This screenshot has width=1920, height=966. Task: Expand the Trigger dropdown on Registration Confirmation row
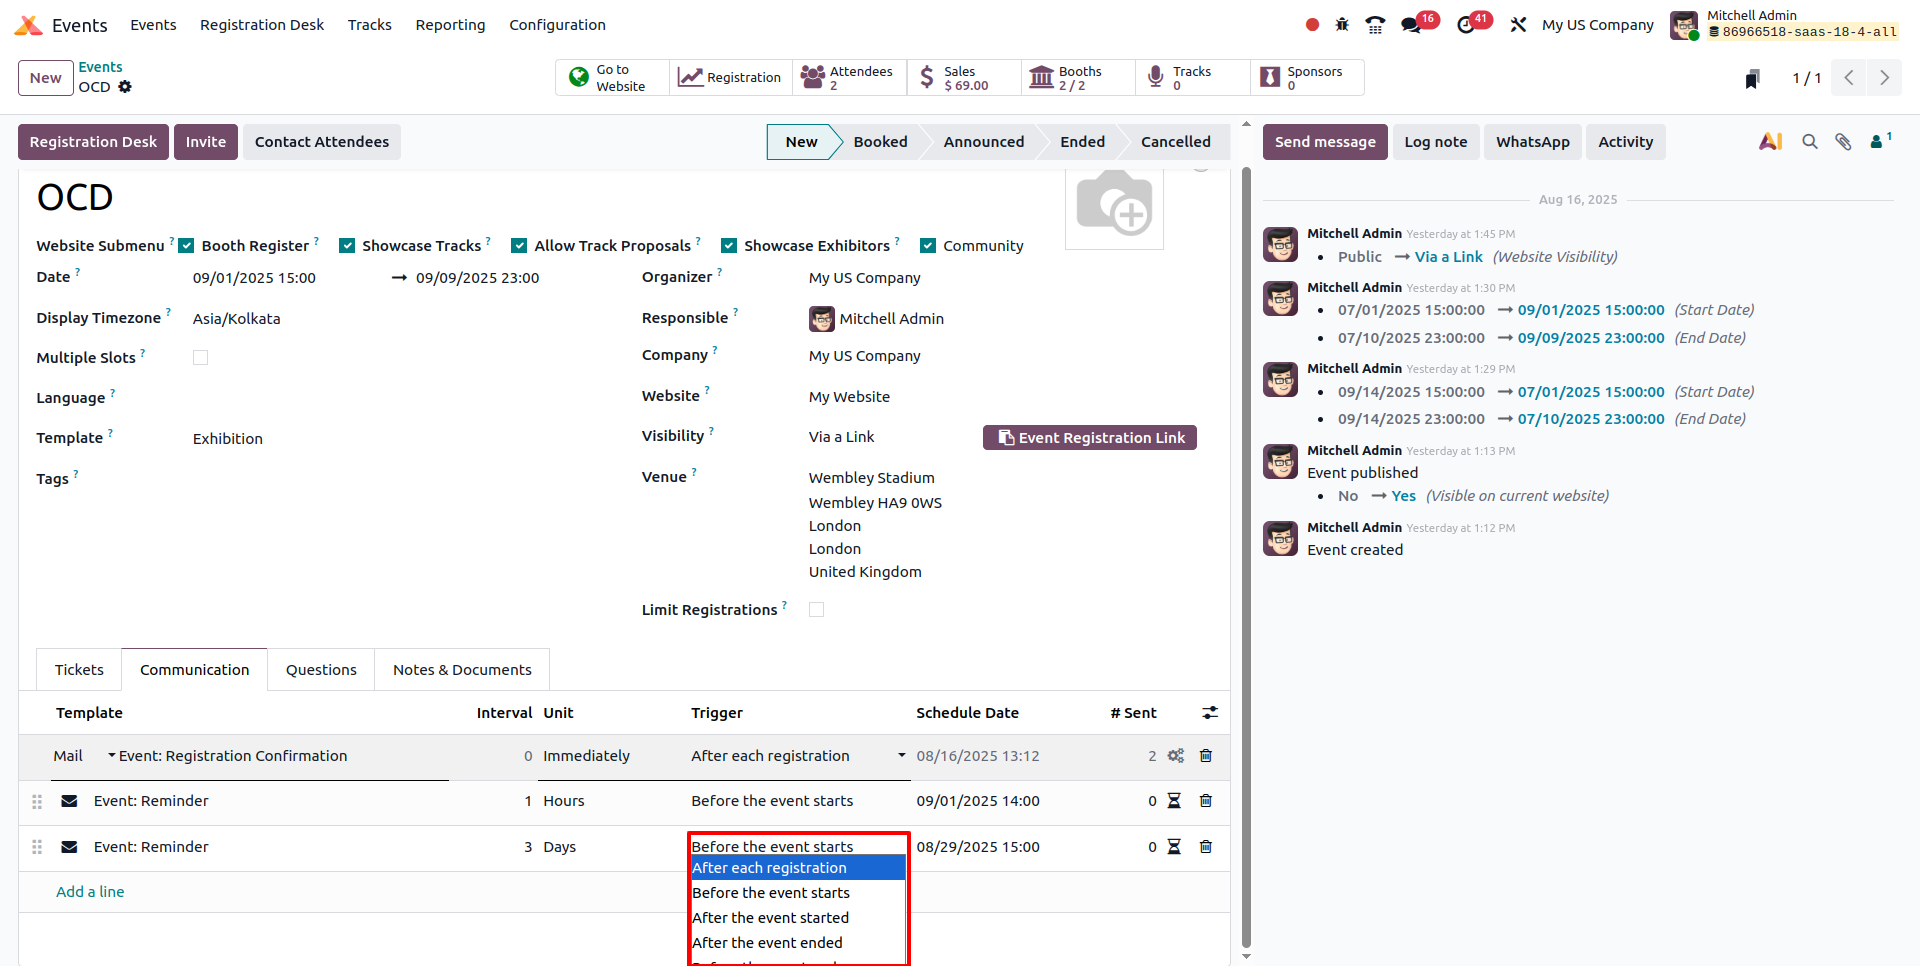pos(901,756)
